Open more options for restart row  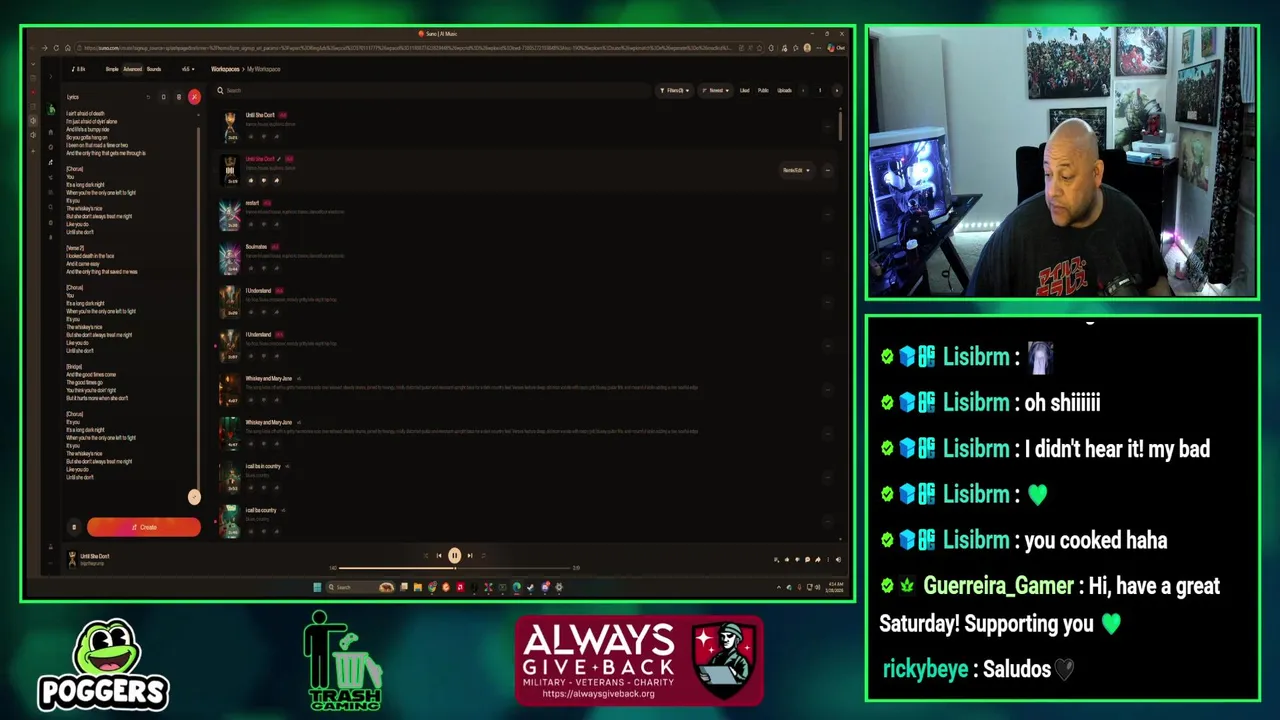pos(827,214)
